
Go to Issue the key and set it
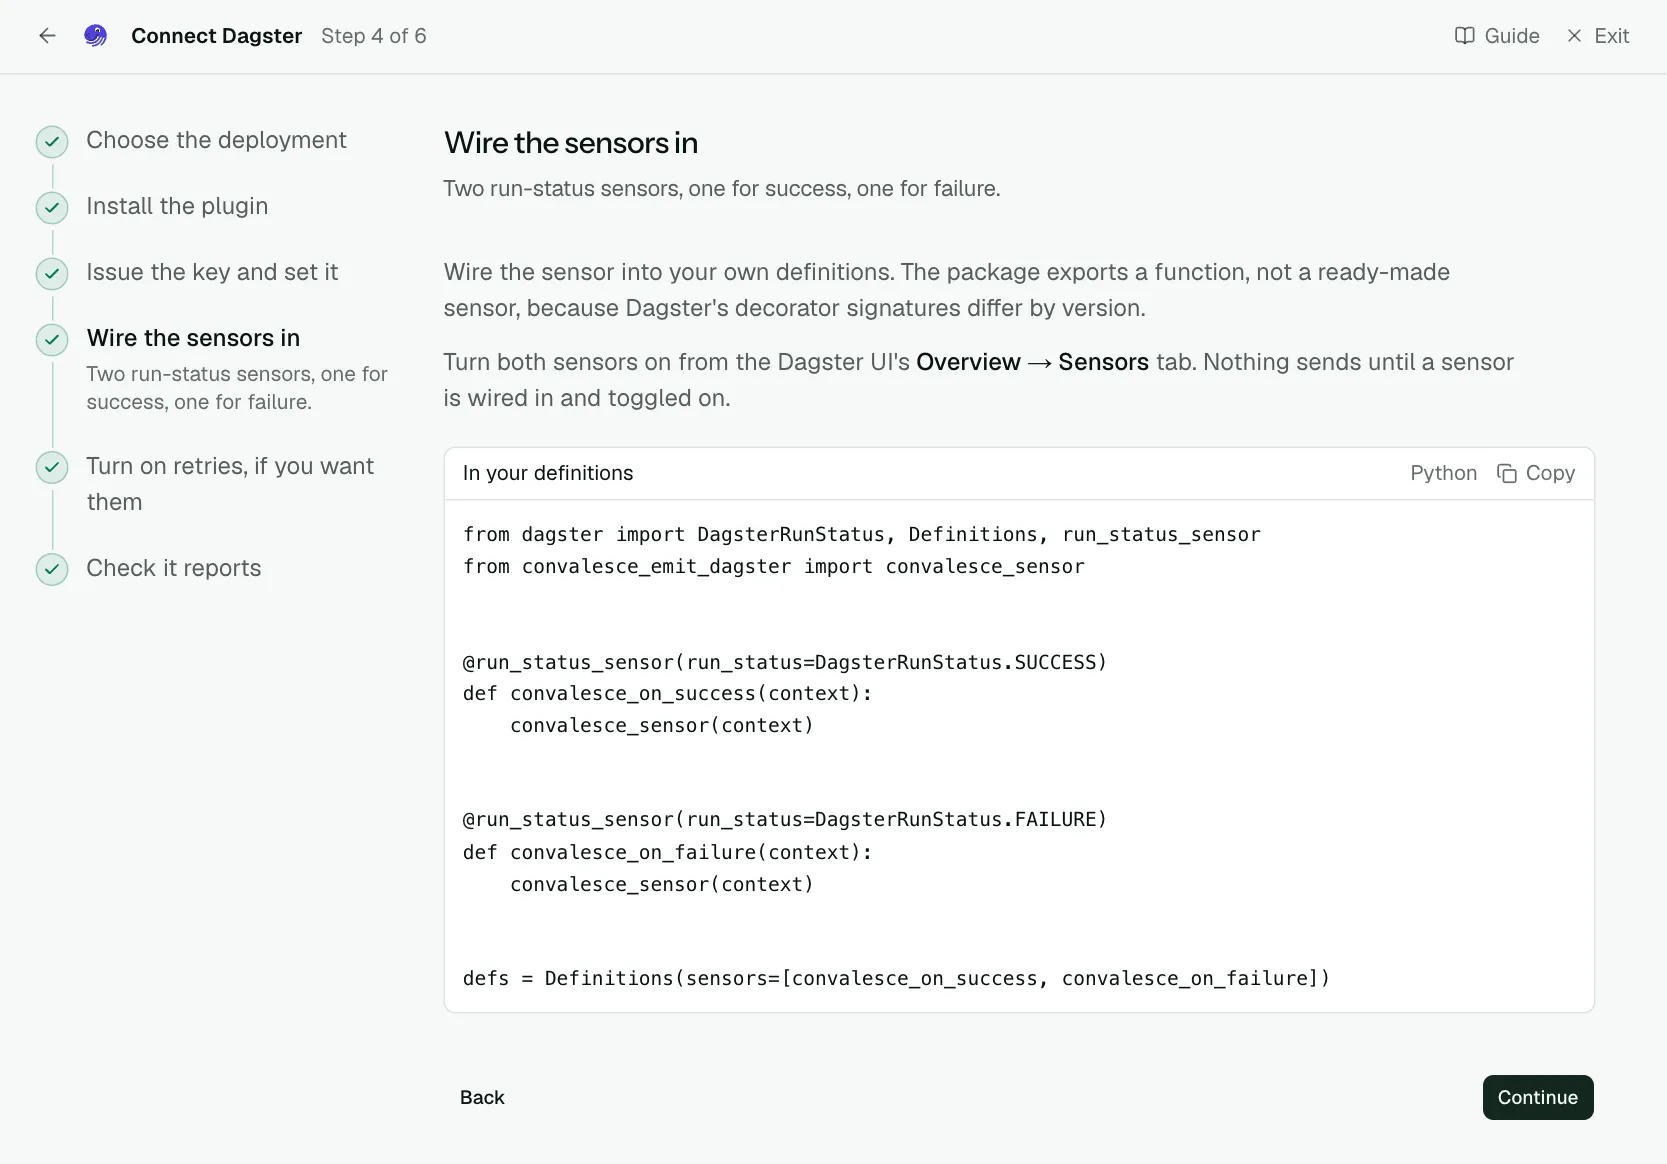coord(212,272)
